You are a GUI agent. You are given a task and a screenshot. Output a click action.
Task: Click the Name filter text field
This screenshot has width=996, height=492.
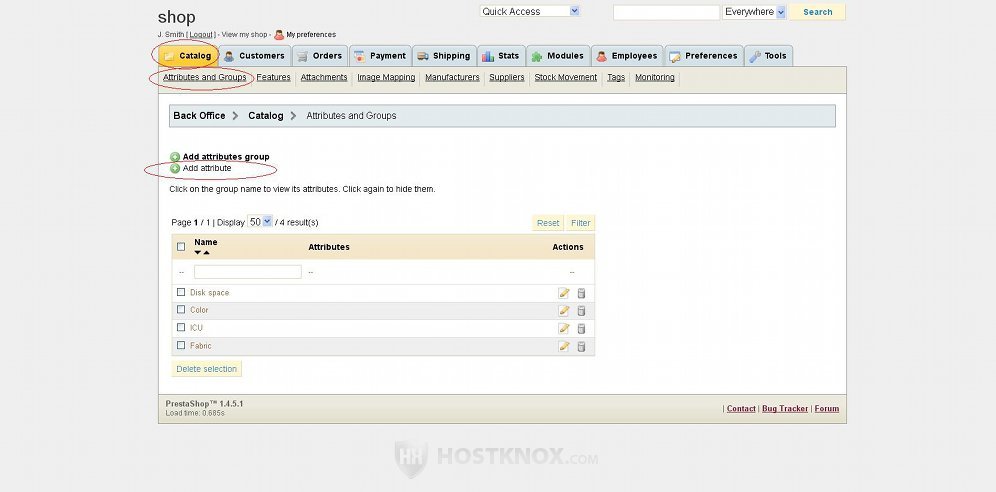pos(247,272)
